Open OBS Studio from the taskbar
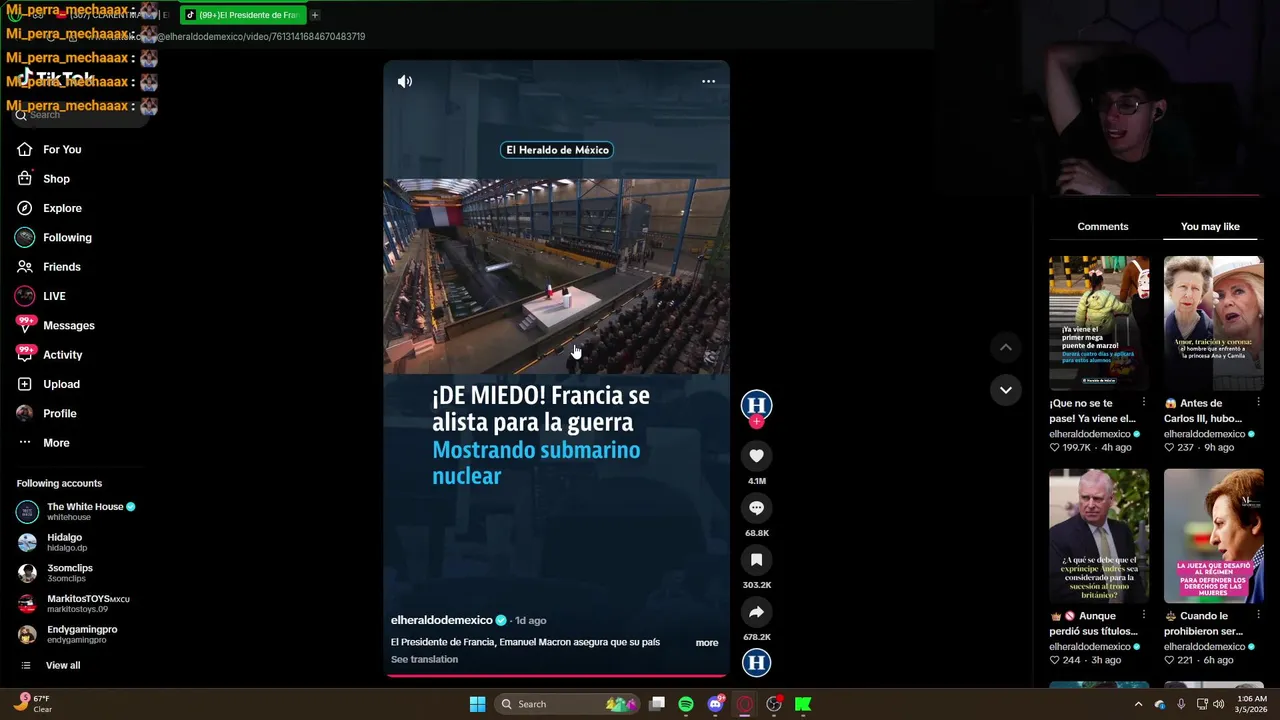This screenshot has height=720, width=1280. point(774,704)
